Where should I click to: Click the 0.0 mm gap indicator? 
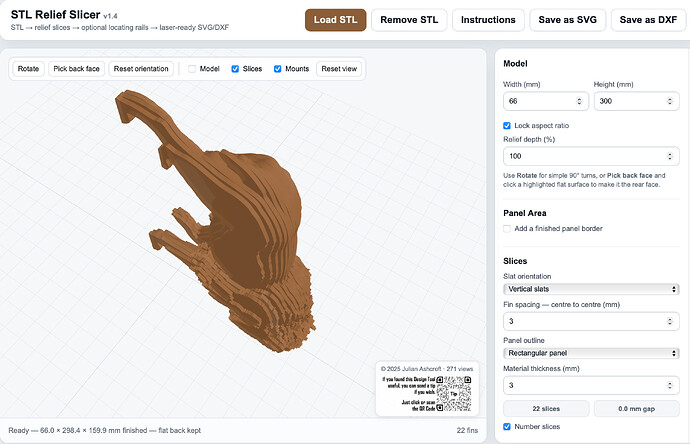(636, 408)
